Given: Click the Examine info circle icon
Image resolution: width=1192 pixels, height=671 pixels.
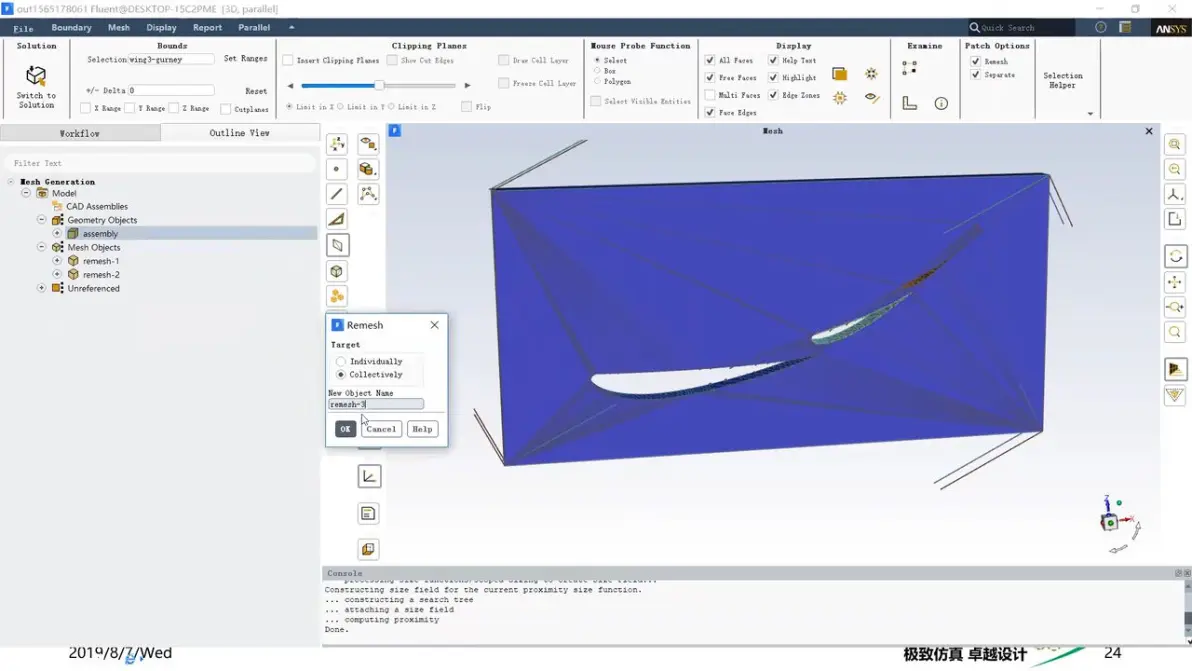Looking at the screenshot, I should (x=941, y=103).
